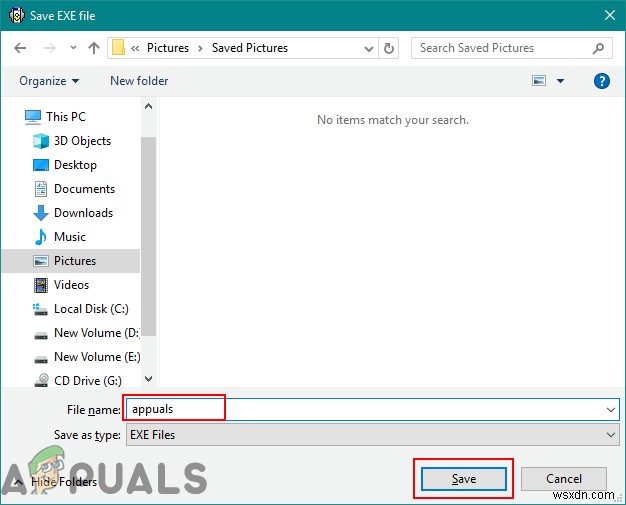Refresh the Saved Pictures folder
This screenshot has width=626, height=505.
pyautogui.click(x=388, y=48)
